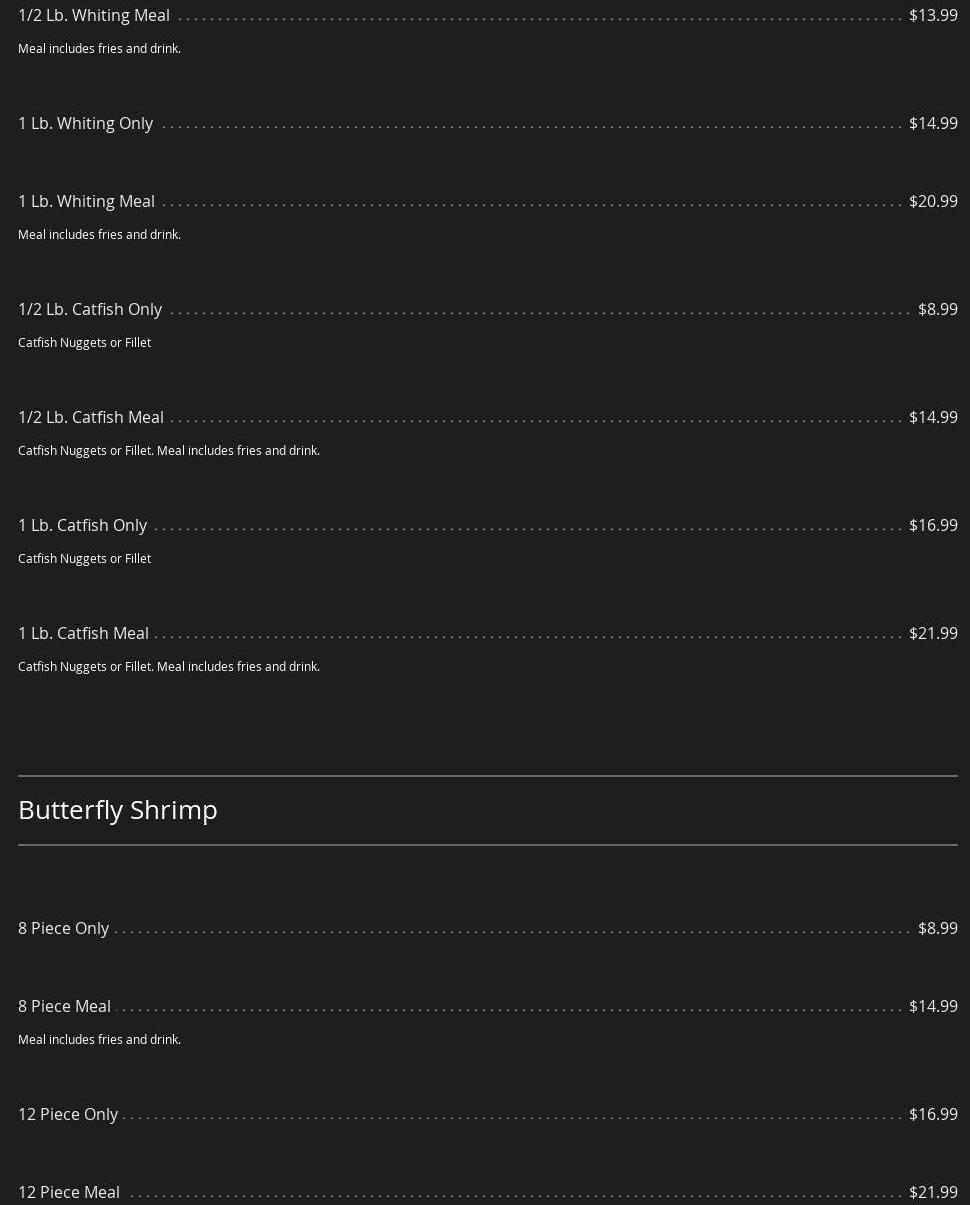970x1205 pixels.
Task: Click the 1 Lb. Catfish Meal $21.99 price
Action: [x=933, y=633]
